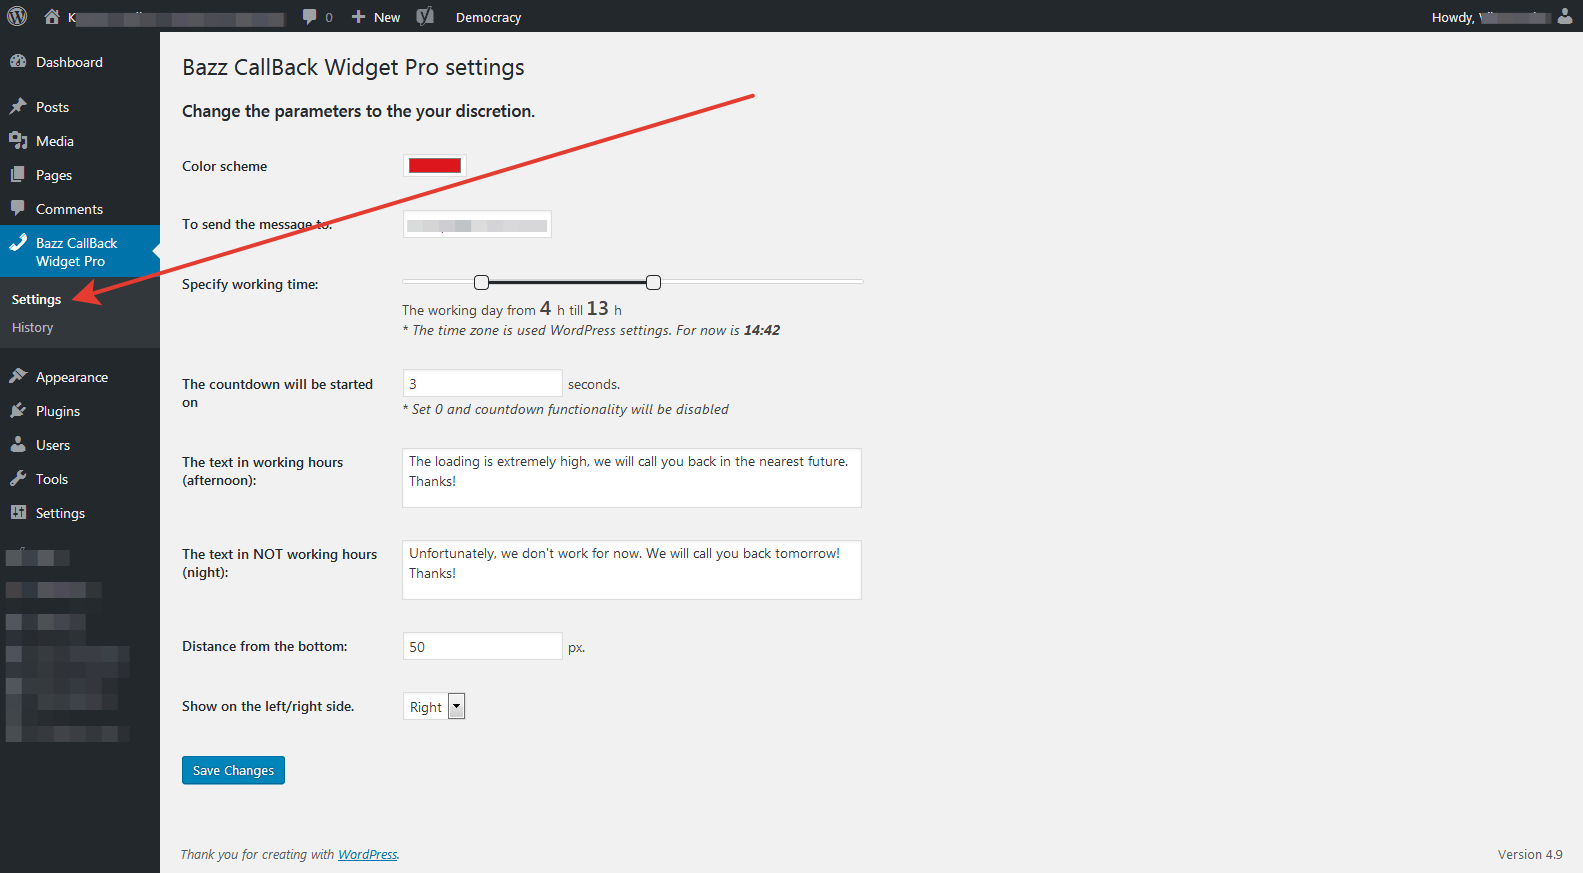This screenshot has width=1583, height=873.
Task: Select the Democracy admin bar item
Action: (488, 17)
